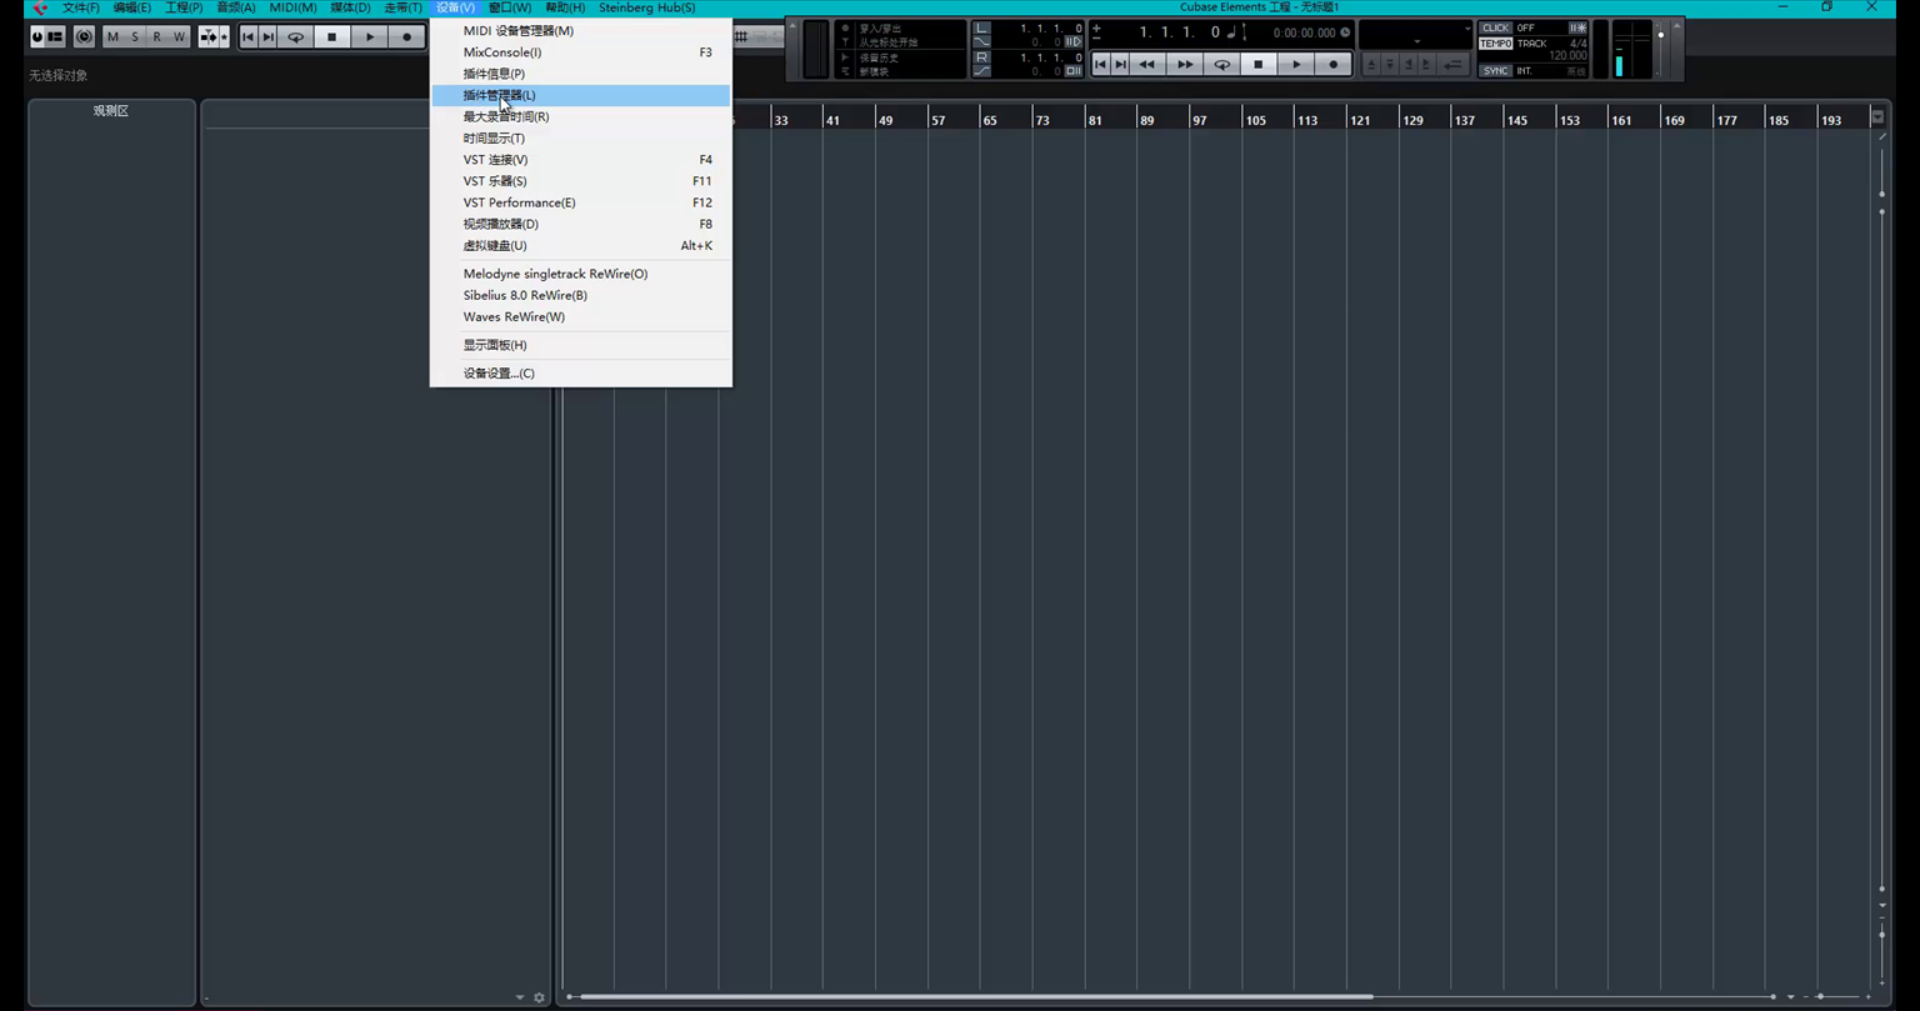This screenshot has width=1920, height=1011.
Task: Toggle the Constrain Delay Compensation button
Action: pos(84,37)
